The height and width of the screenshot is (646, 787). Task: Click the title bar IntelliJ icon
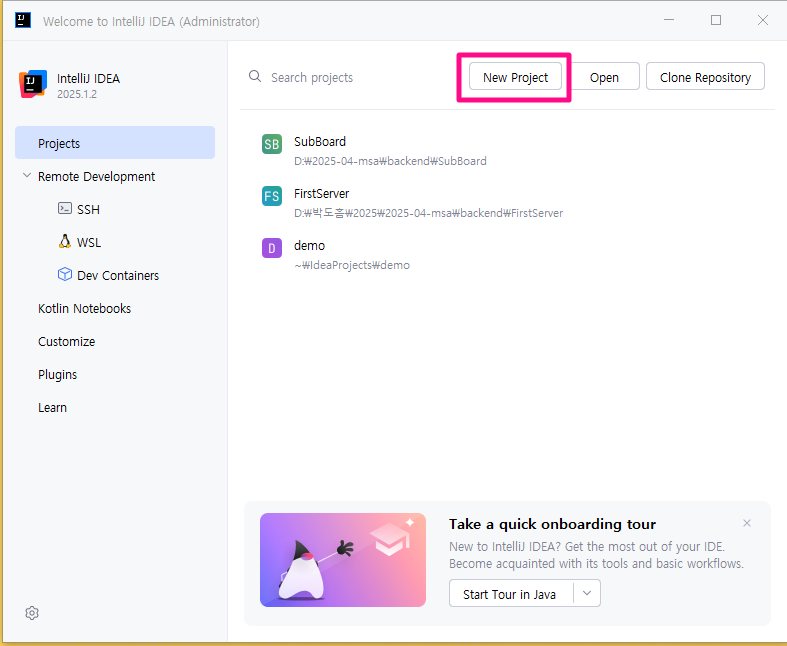click(23, 21)
